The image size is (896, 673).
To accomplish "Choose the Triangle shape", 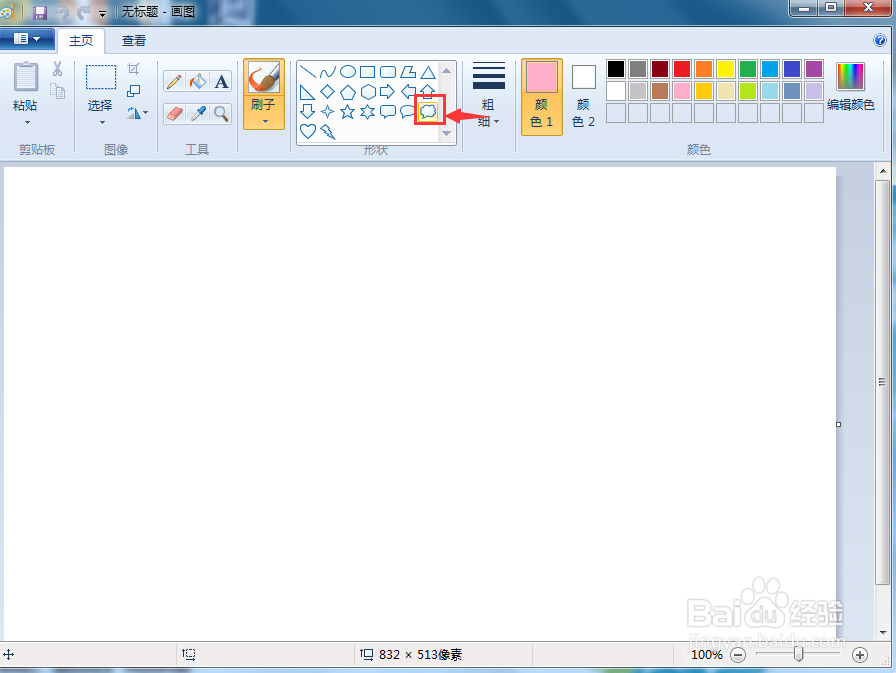I will (428, 72).
